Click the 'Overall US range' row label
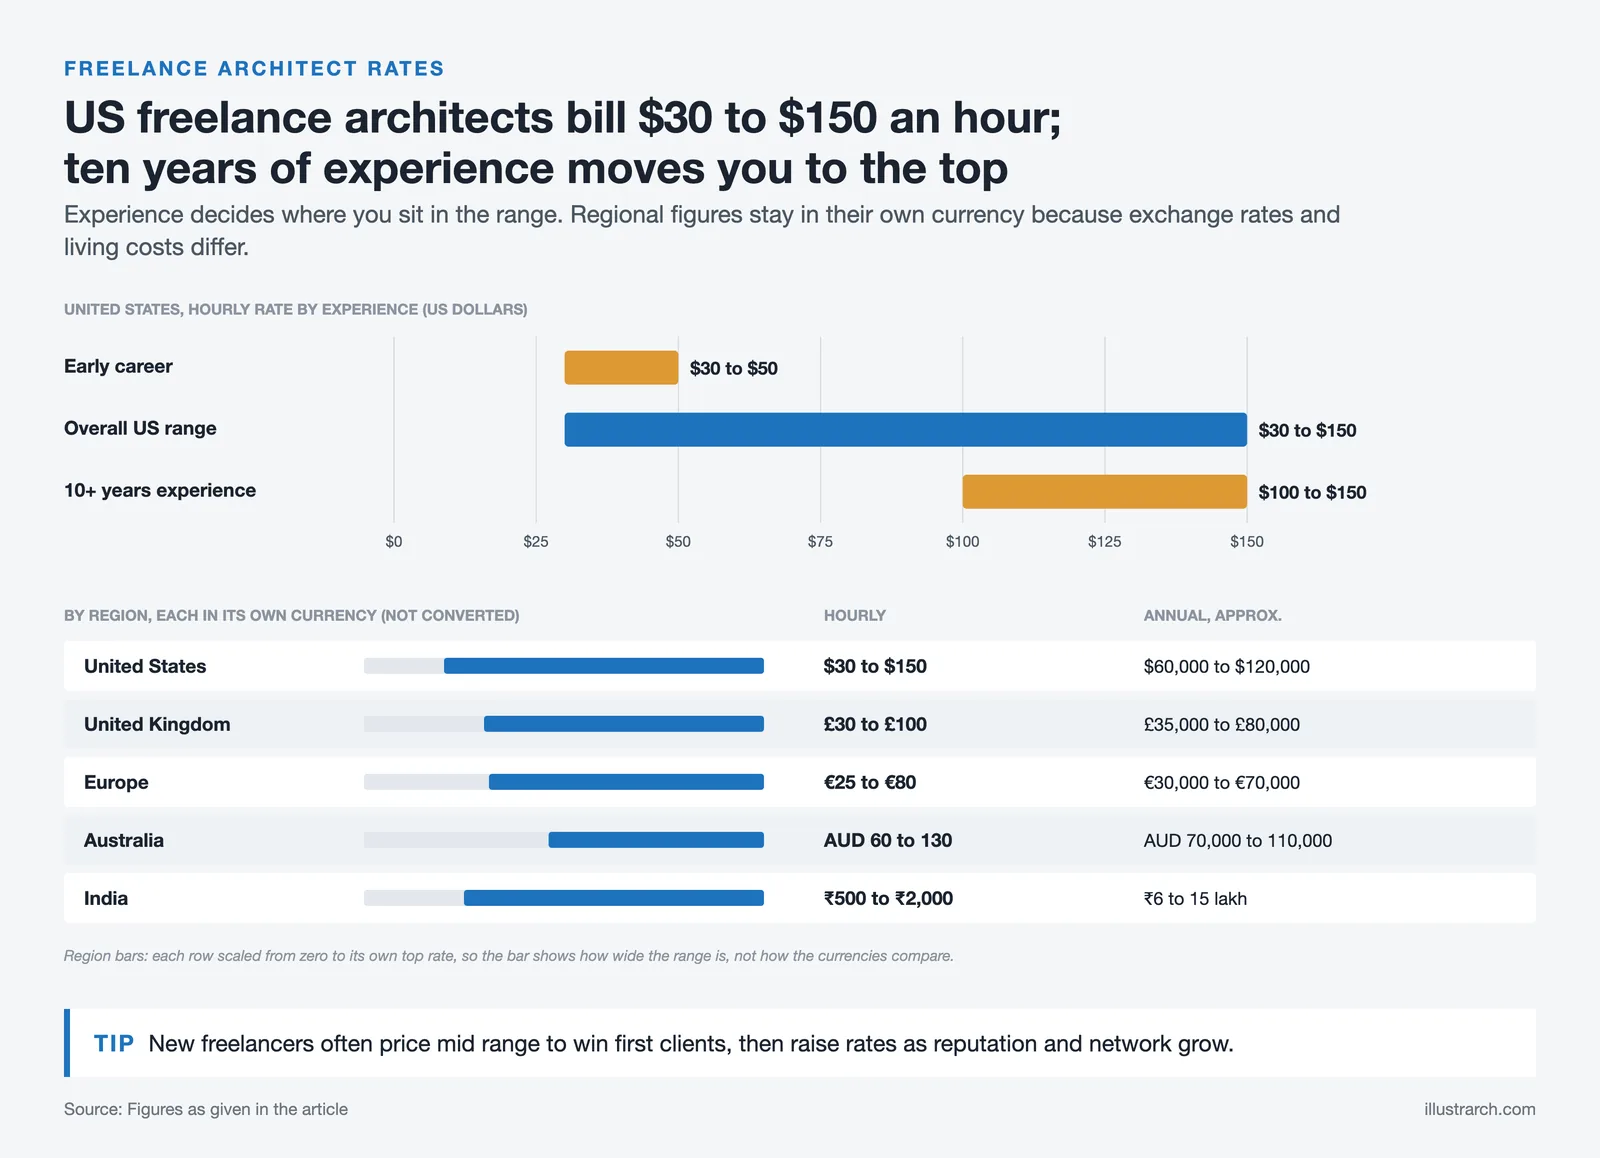This screenshot has height=1158, width=1600. point(140,428)
